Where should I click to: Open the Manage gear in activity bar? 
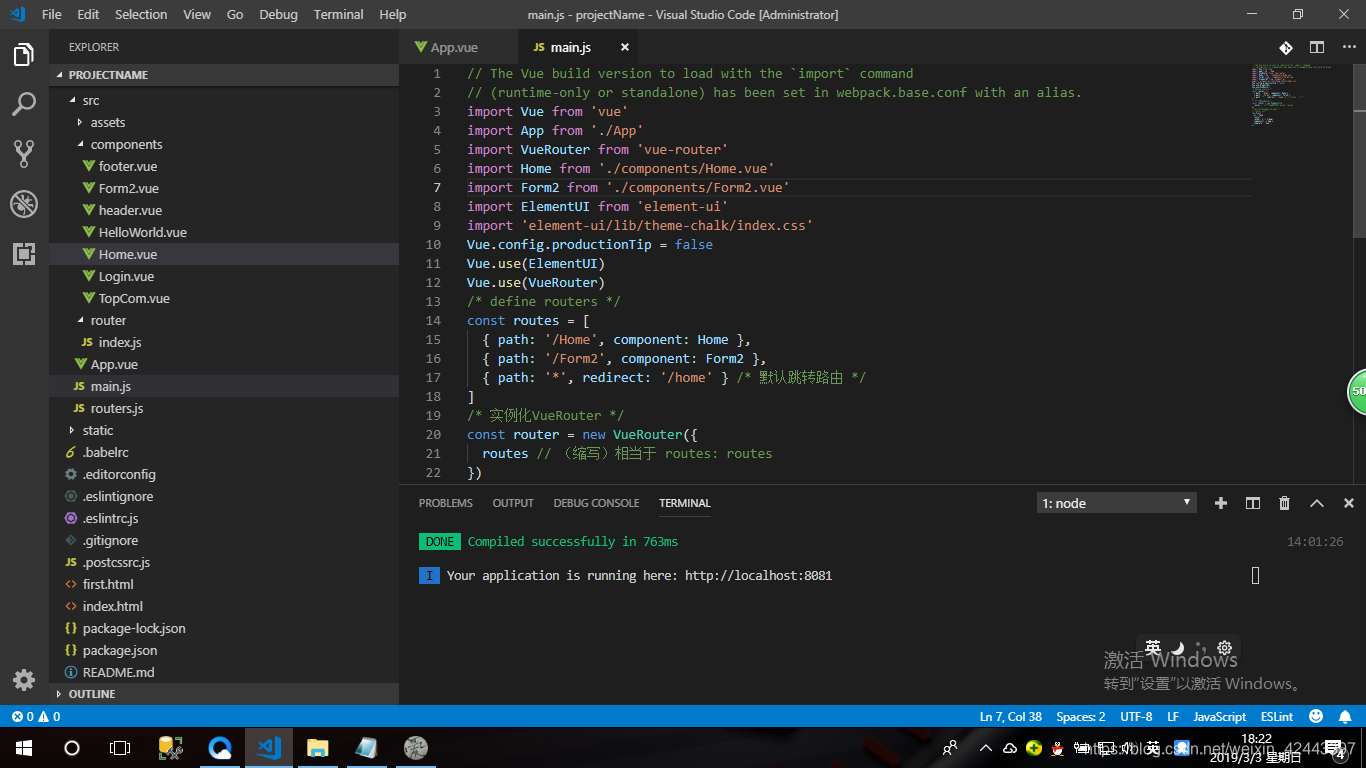click(24, 681)
